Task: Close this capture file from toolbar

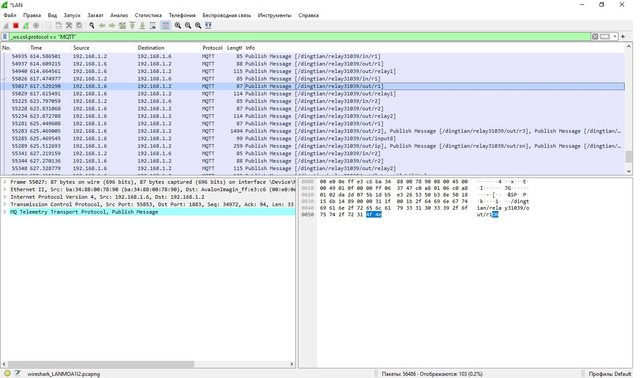Action: [x=69, y=26]
